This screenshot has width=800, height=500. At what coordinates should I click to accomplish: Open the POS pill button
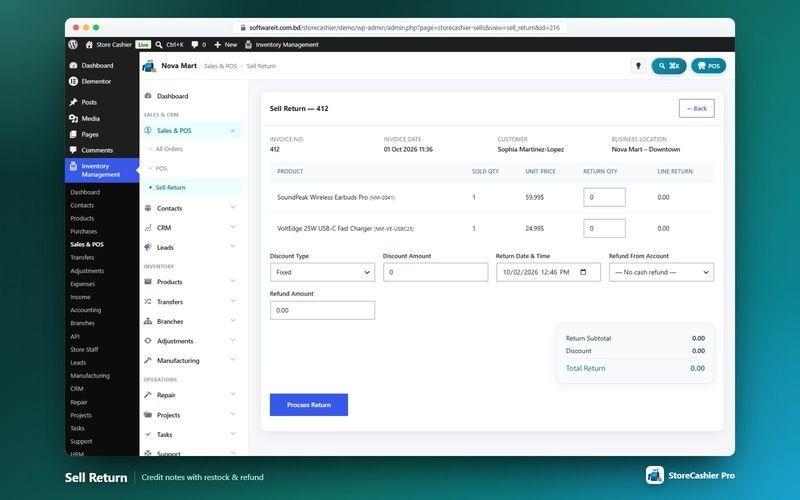(708, 66)
